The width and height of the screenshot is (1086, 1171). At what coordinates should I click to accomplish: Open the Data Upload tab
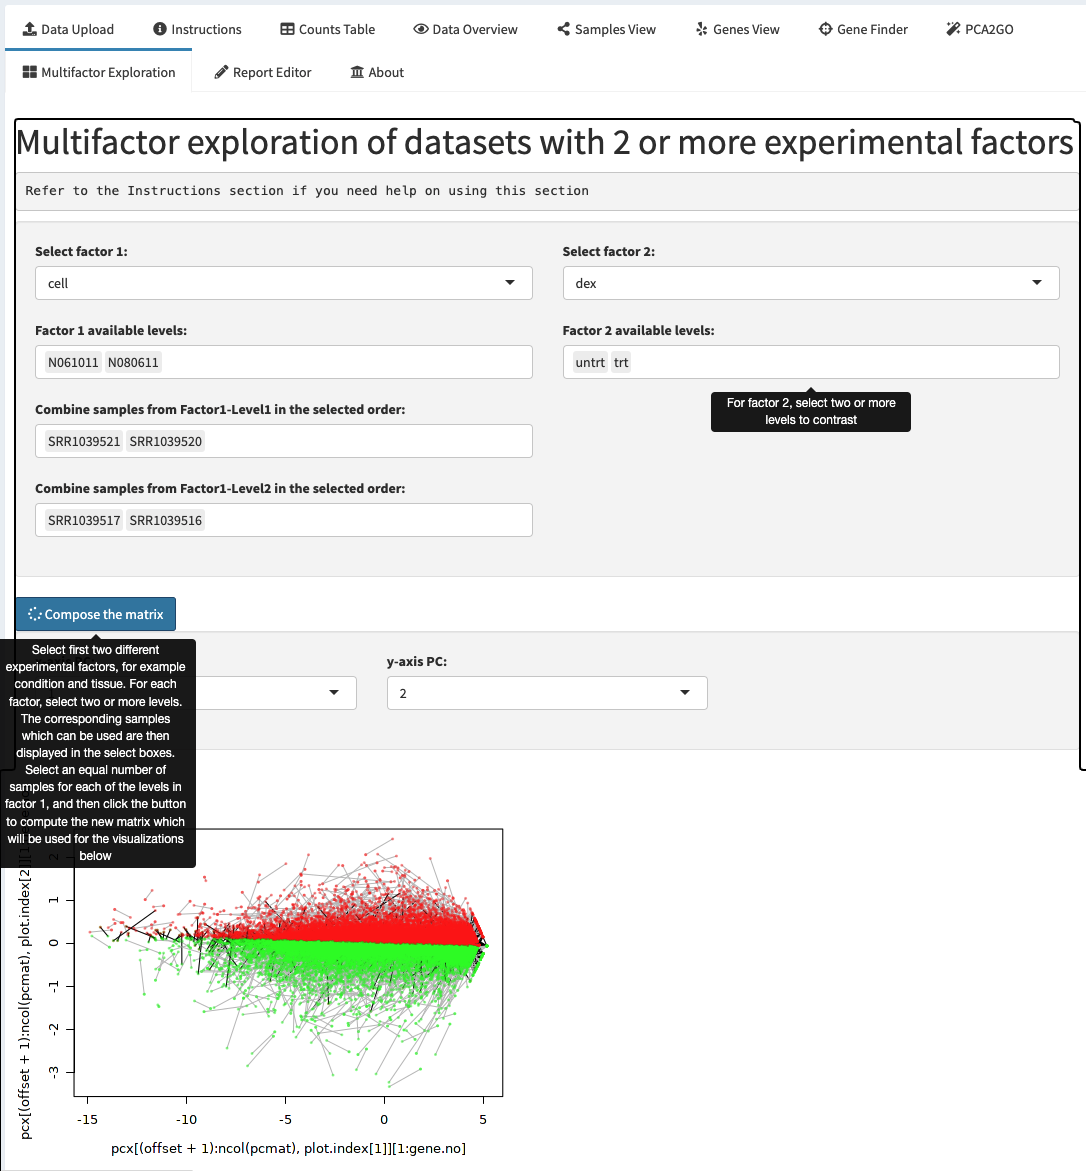[x=68, y=29]
